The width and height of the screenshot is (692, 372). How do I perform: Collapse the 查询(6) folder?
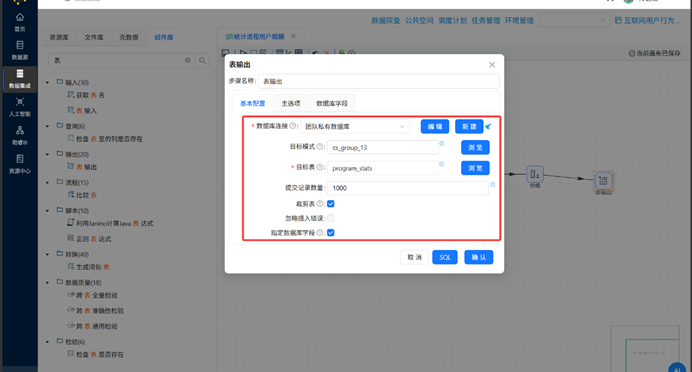[48, 126]
